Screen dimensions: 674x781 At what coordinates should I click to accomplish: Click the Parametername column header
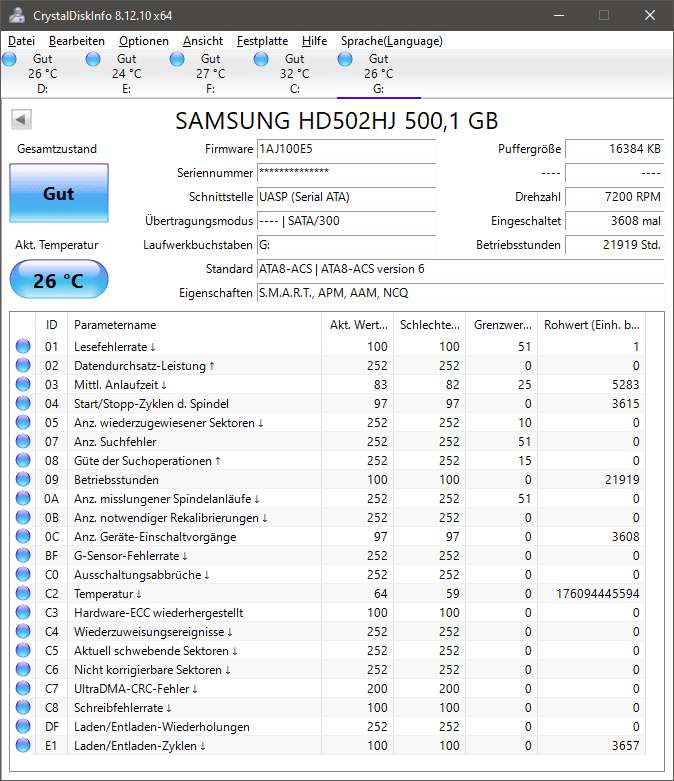coord(194,325)
